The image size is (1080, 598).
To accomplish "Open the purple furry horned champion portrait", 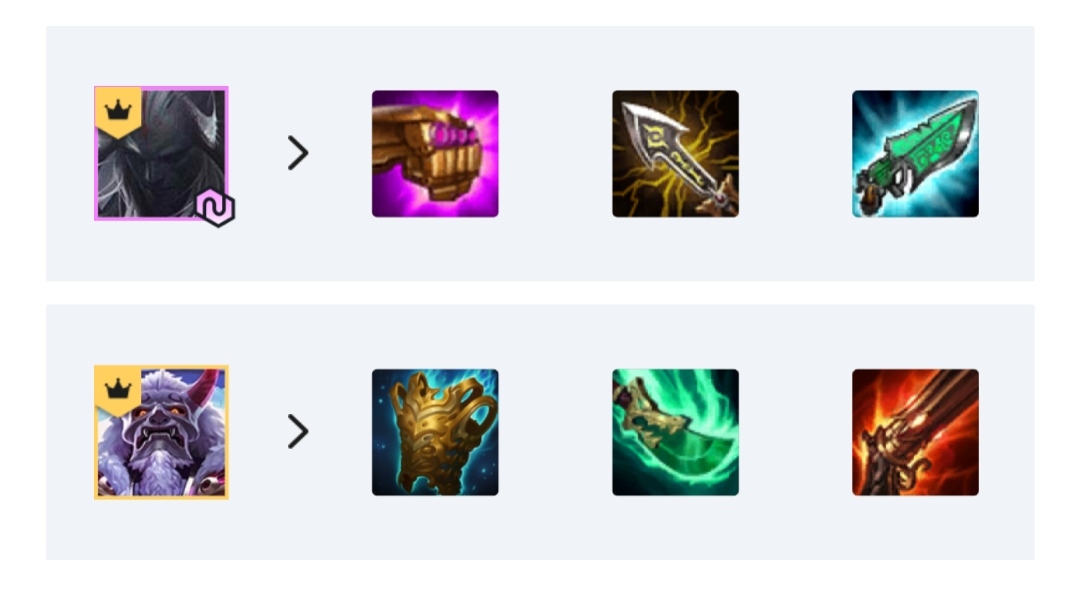I will [x=161, y=432].
